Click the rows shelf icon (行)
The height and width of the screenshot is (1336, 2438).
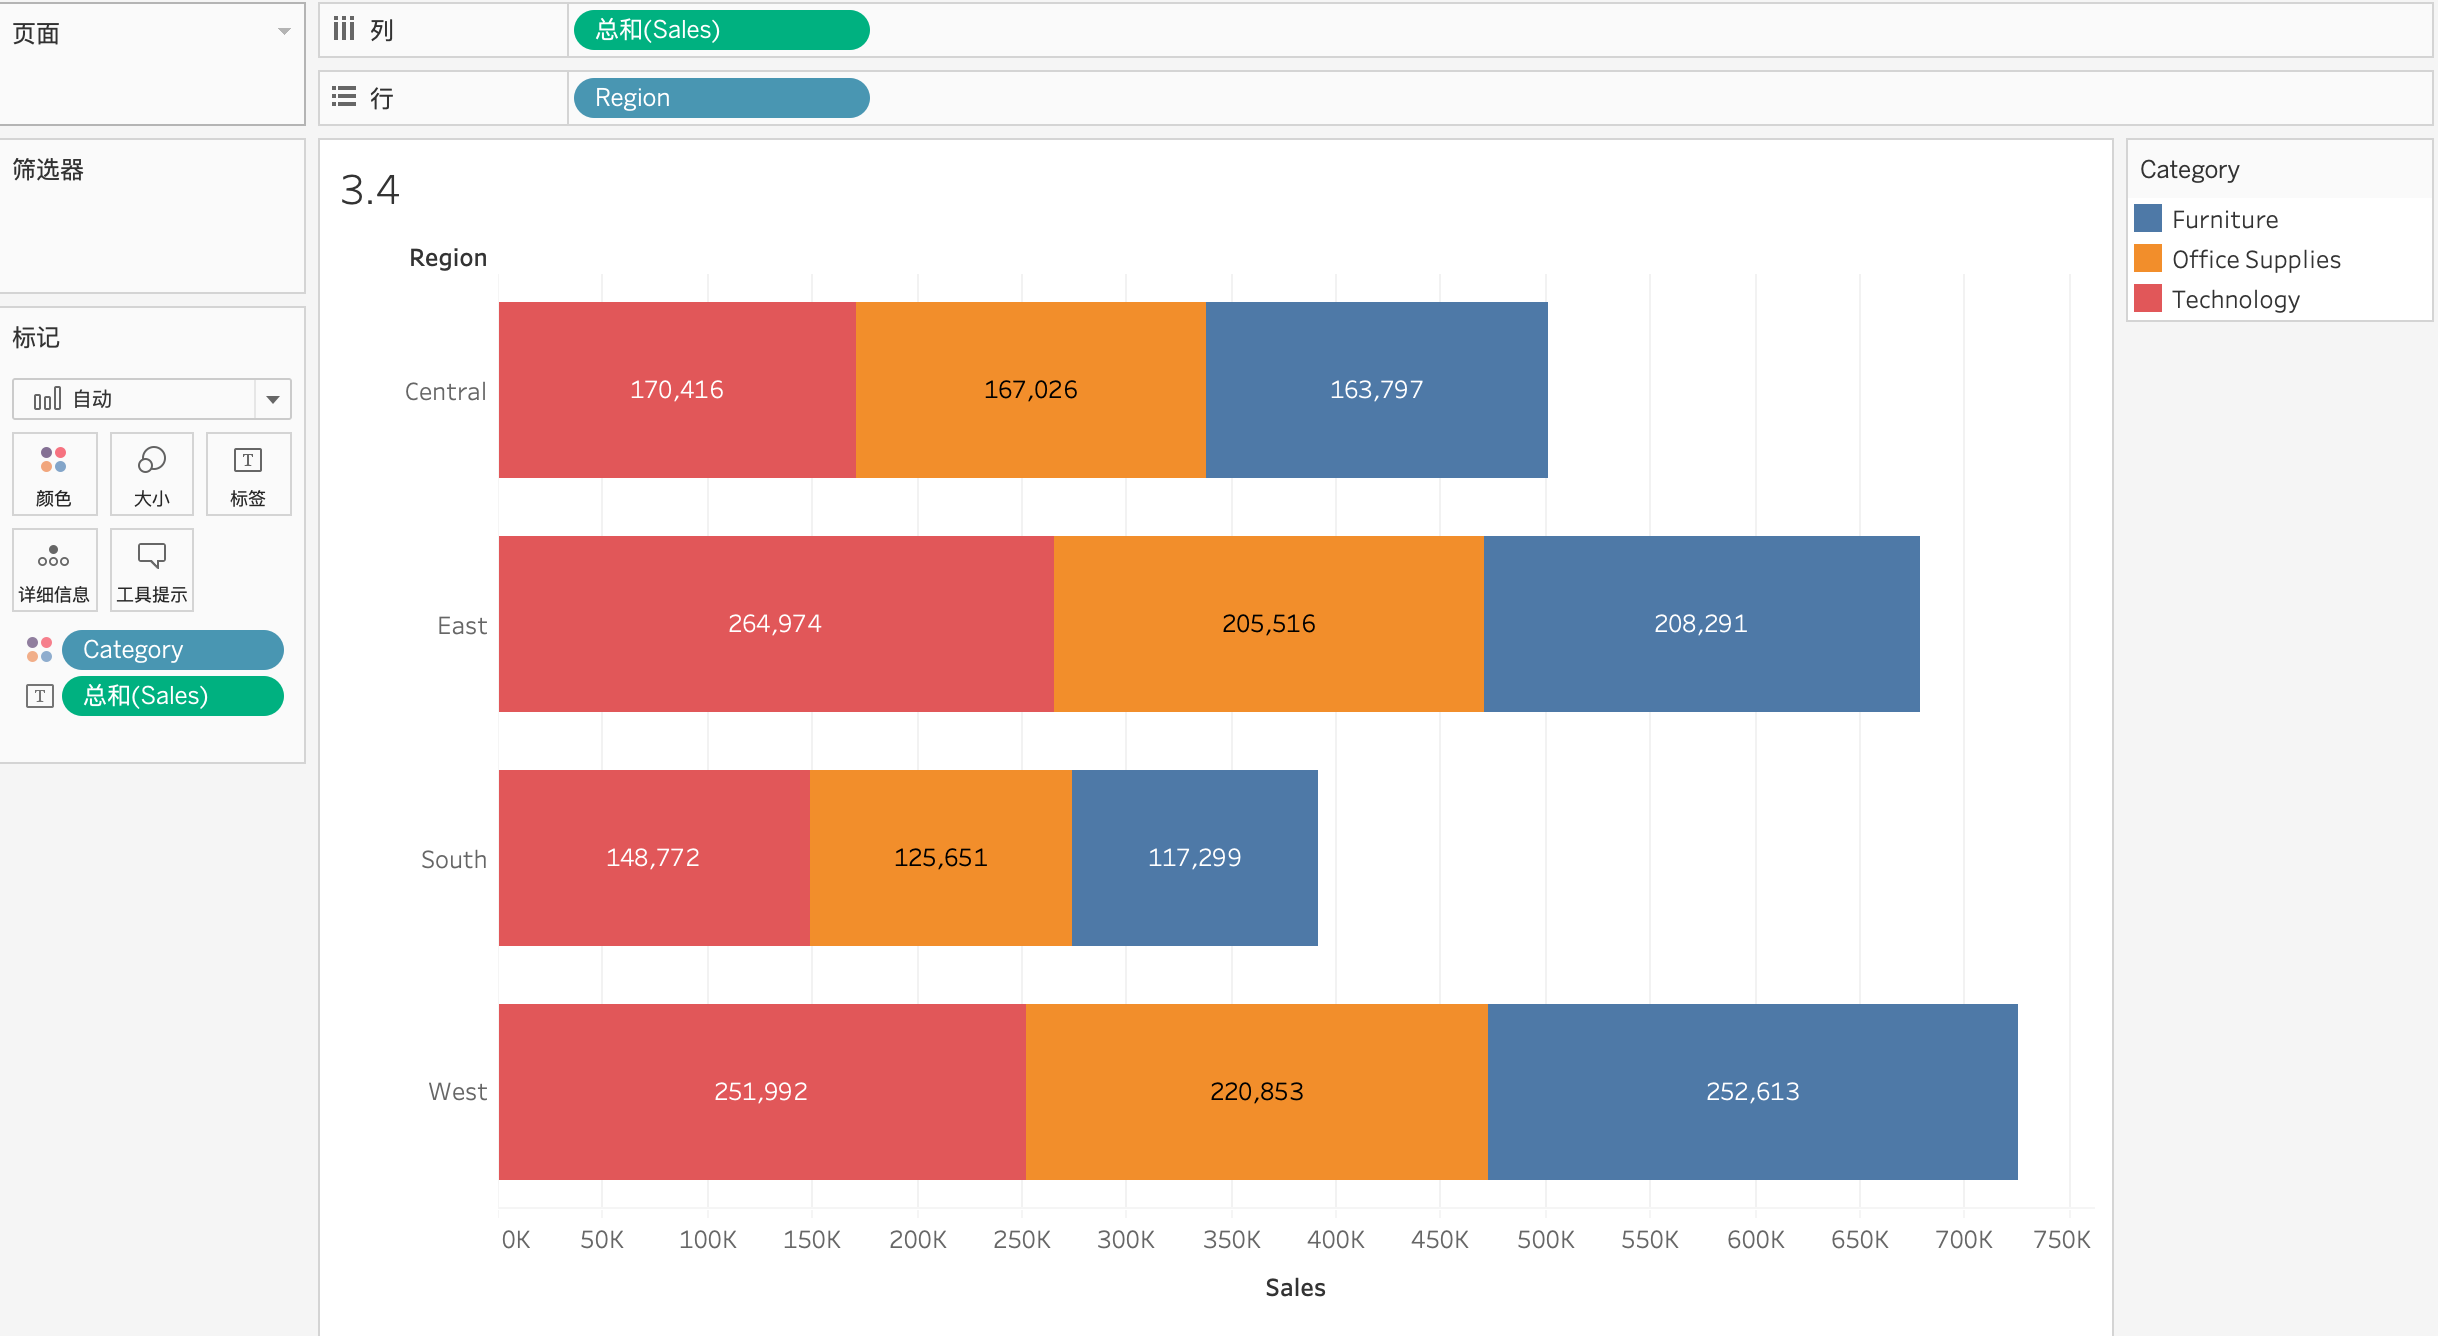(x=344, y=97)
